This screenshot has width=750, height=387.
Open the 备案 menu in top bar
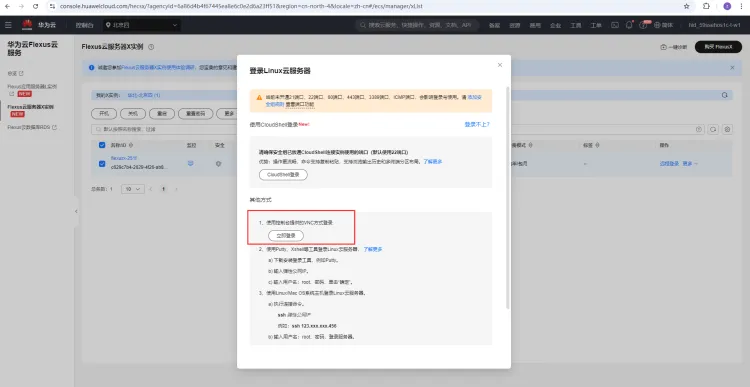(x=494, y=25)
